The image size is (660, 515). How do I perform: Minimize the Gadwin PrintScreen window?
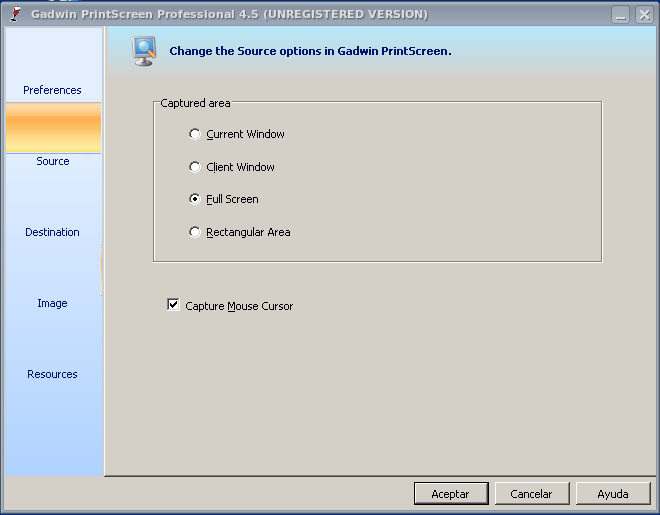(x=620, y=15)
